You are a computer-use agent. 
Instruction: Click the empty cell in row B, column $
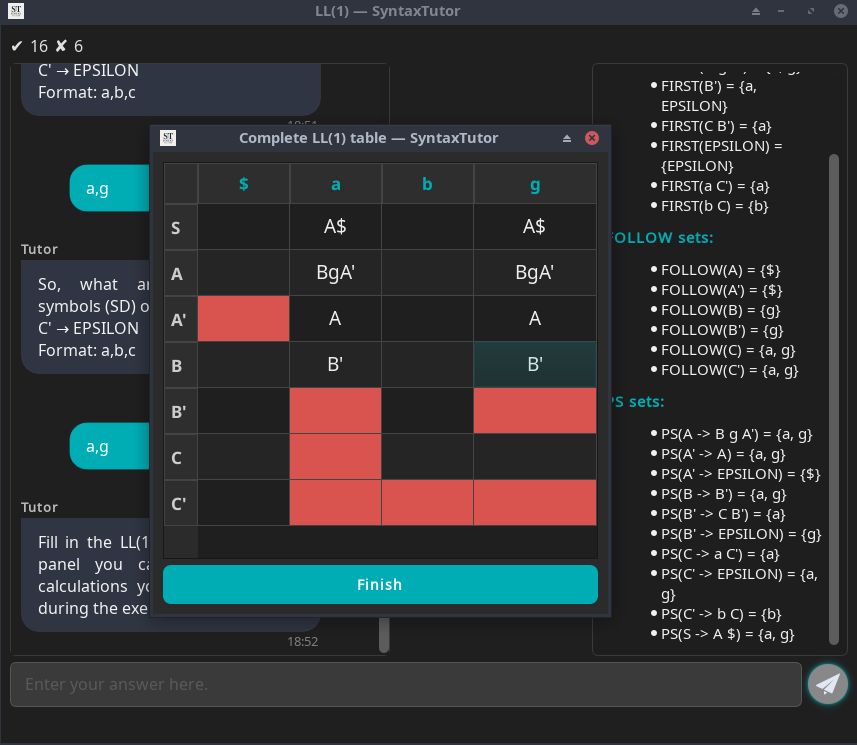click(x=244, y=365)
